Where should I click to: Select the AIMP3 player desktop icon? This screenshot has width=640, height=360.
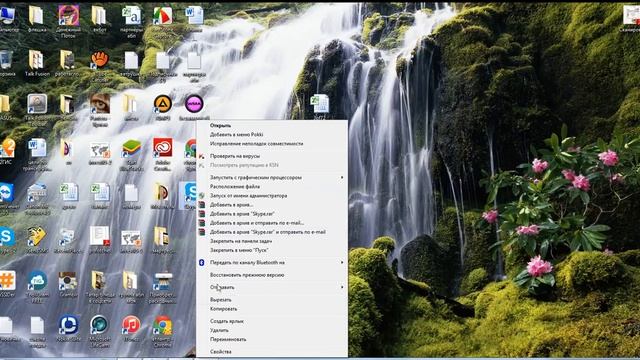point(162,104)
